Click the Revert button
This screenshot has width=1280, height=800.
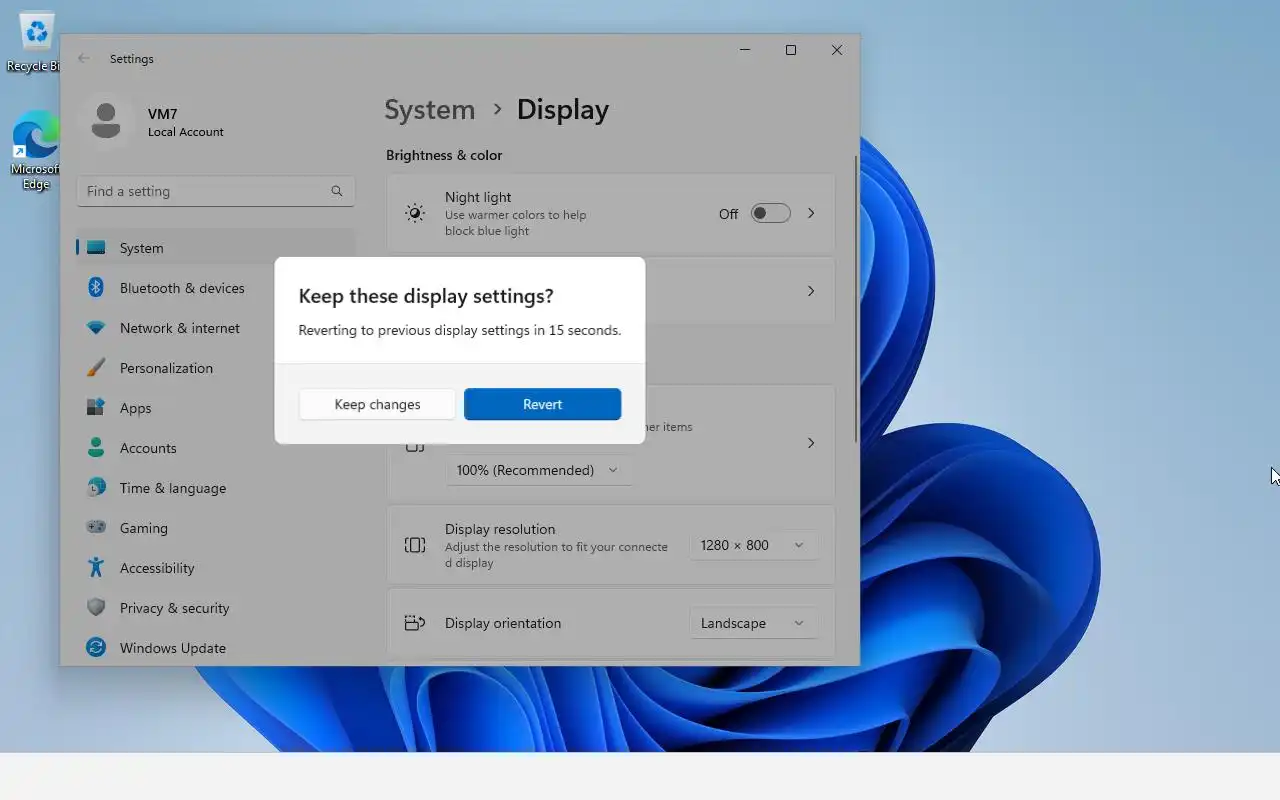(x=542, y=404)
